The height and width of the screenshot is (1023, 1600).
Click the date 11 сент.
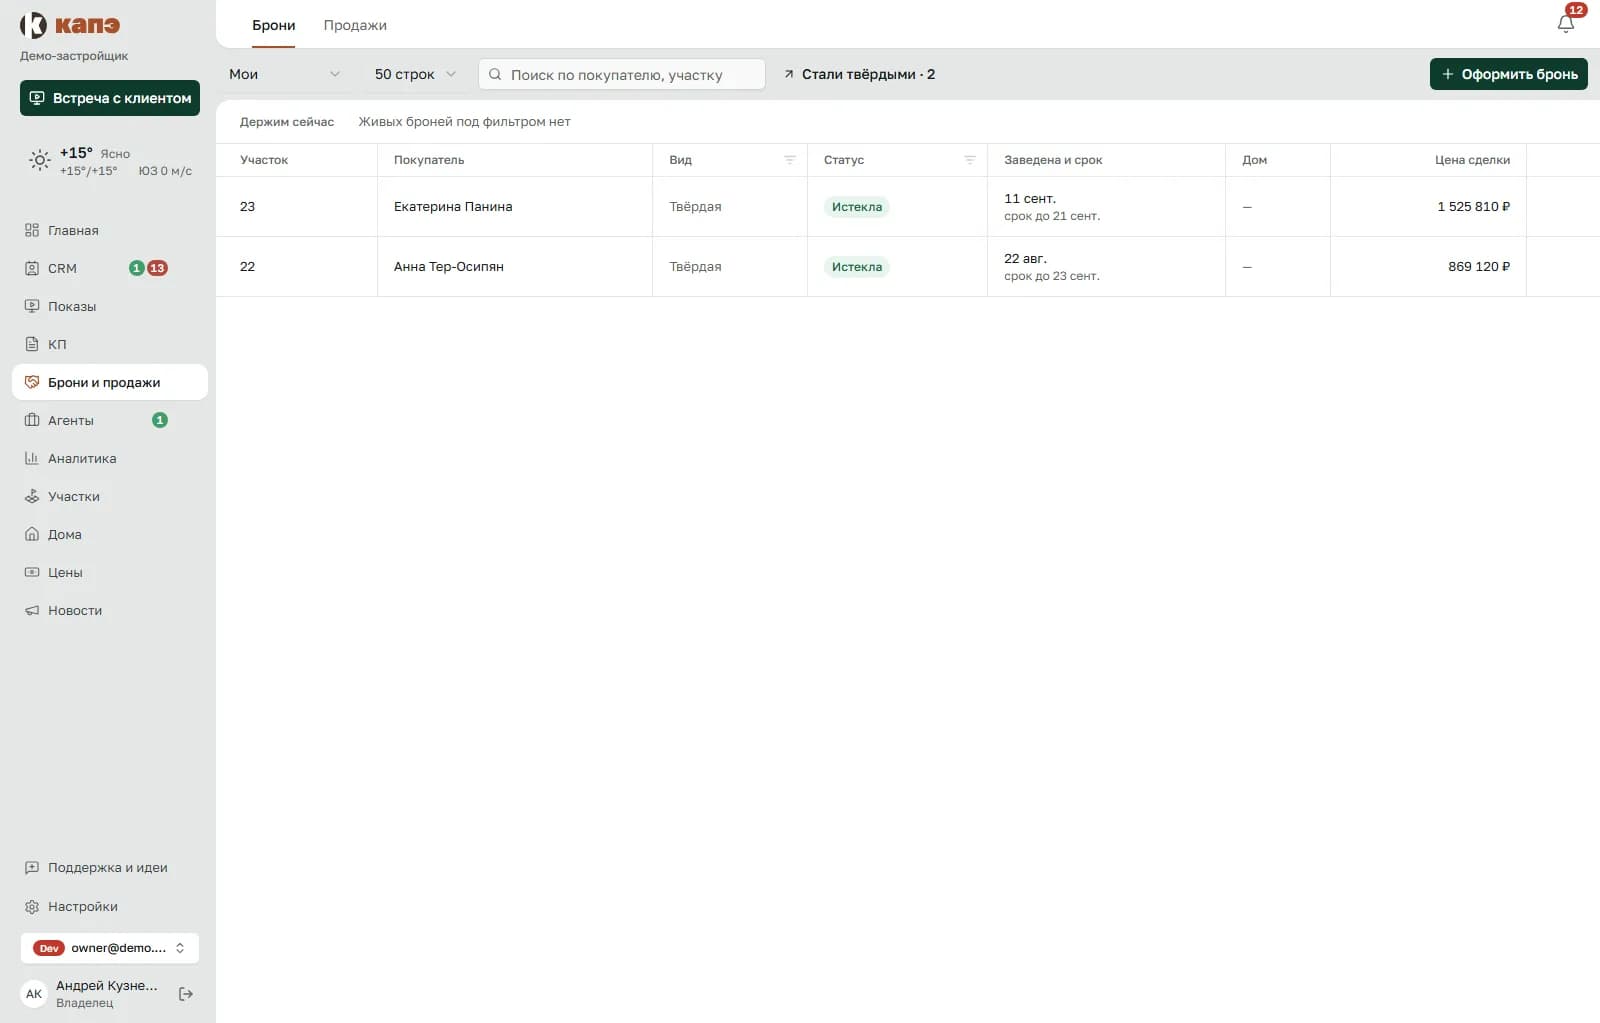[1030, 198]
